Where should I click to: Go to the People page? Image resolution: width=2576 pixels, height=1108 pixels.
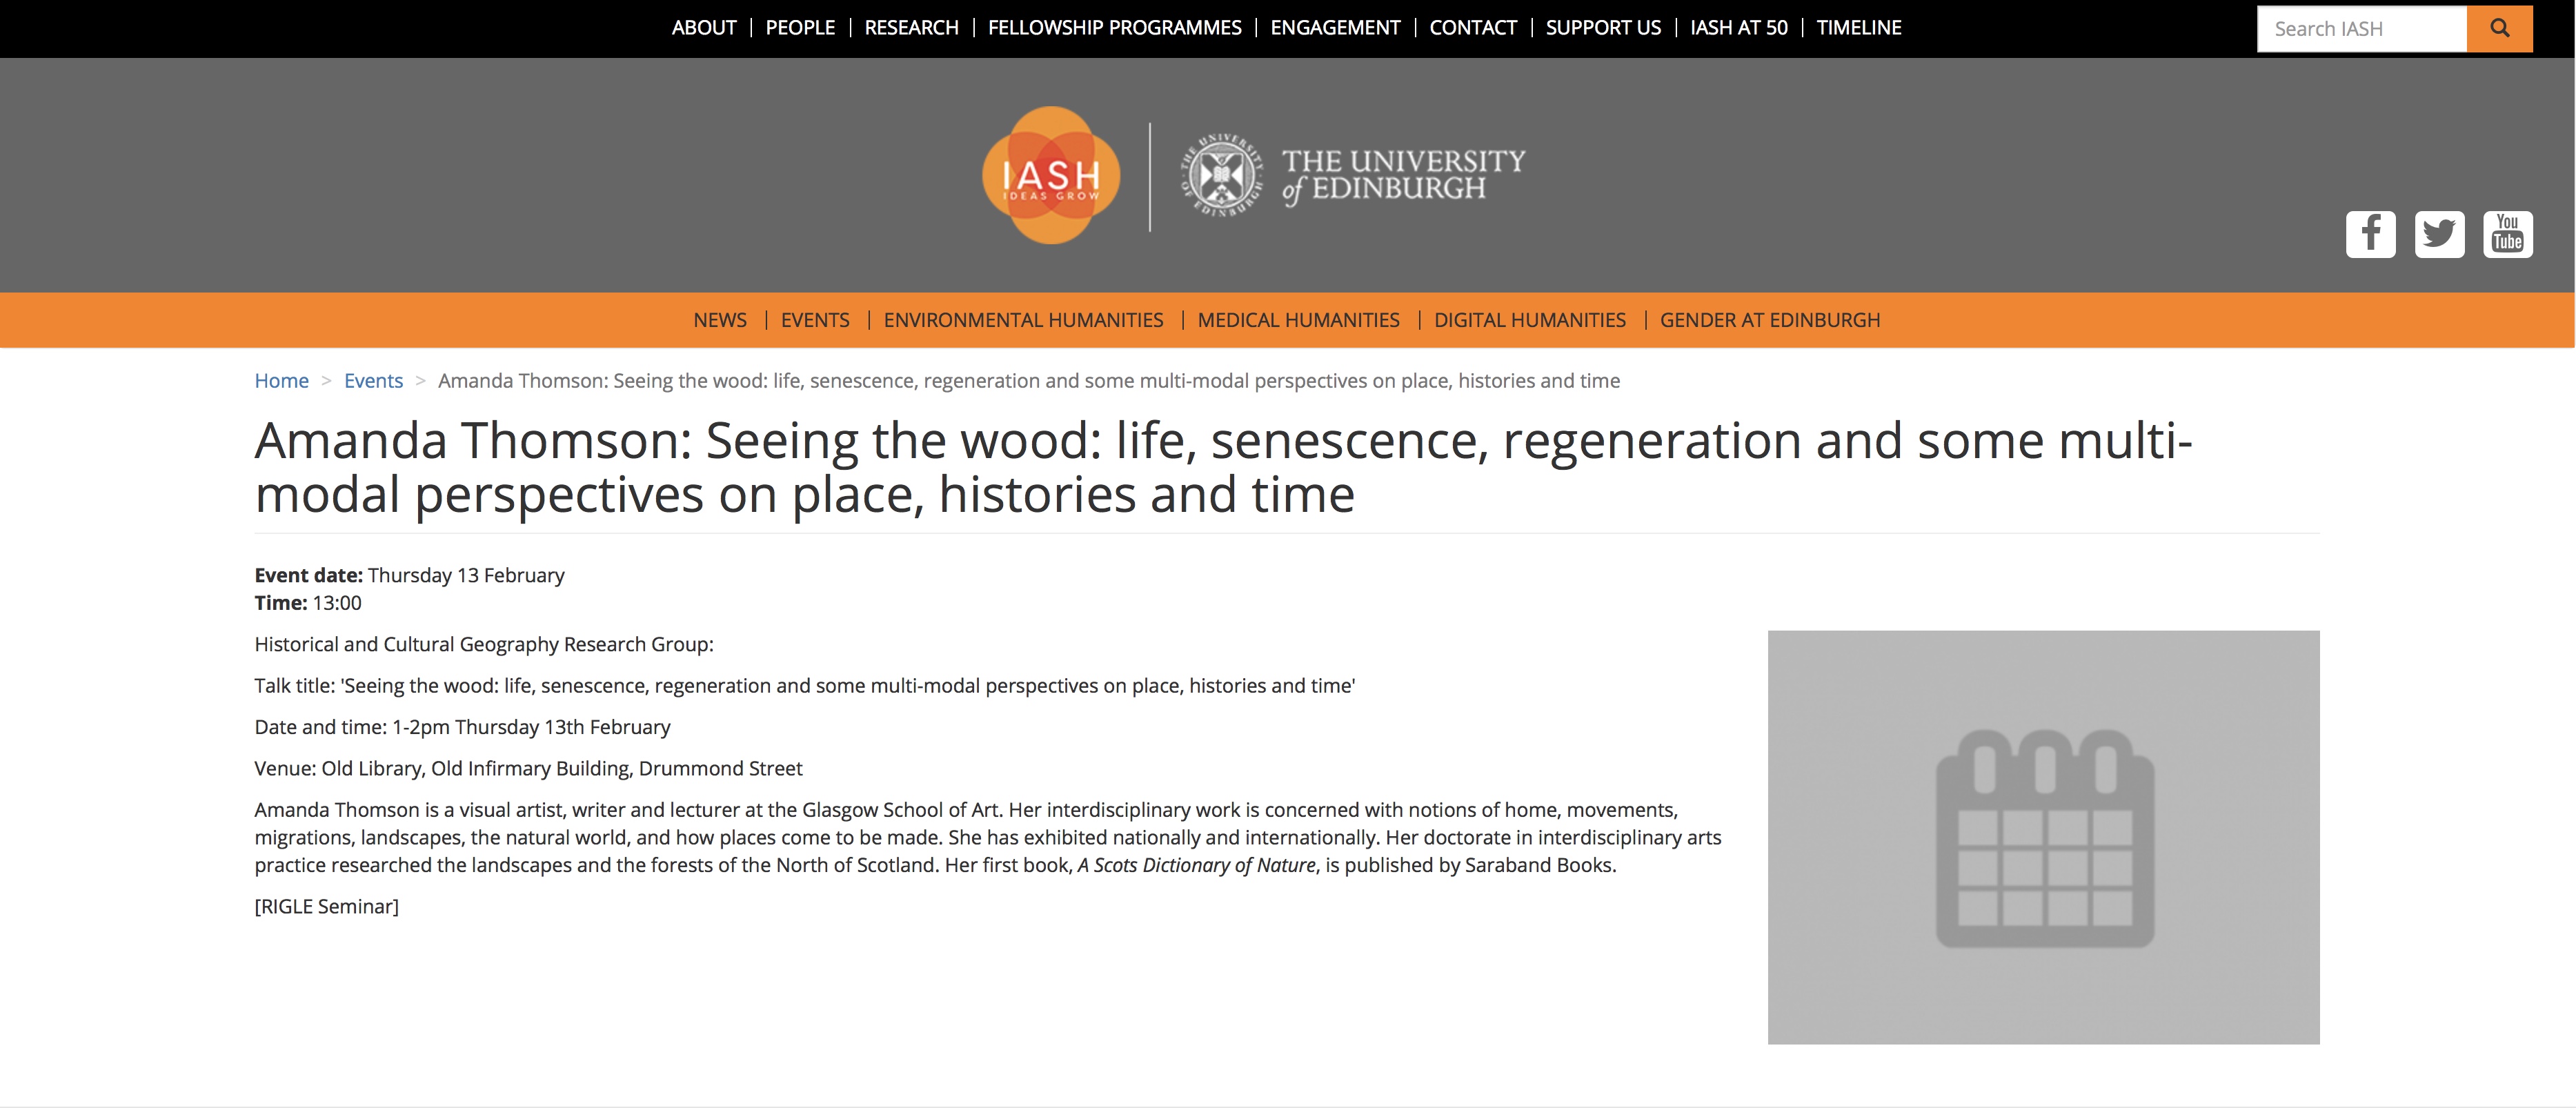(x=799, y=28)
